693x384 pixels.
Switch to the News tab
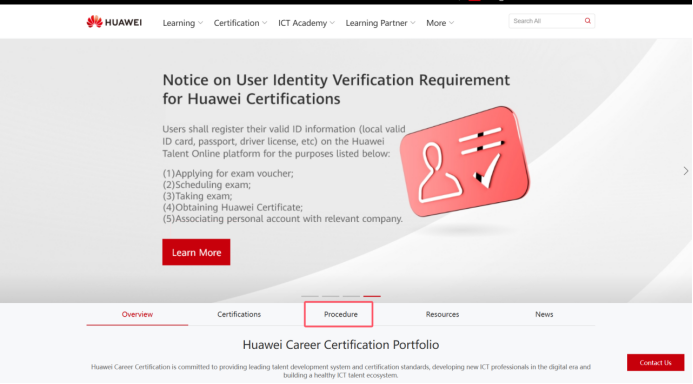(544, 314)
